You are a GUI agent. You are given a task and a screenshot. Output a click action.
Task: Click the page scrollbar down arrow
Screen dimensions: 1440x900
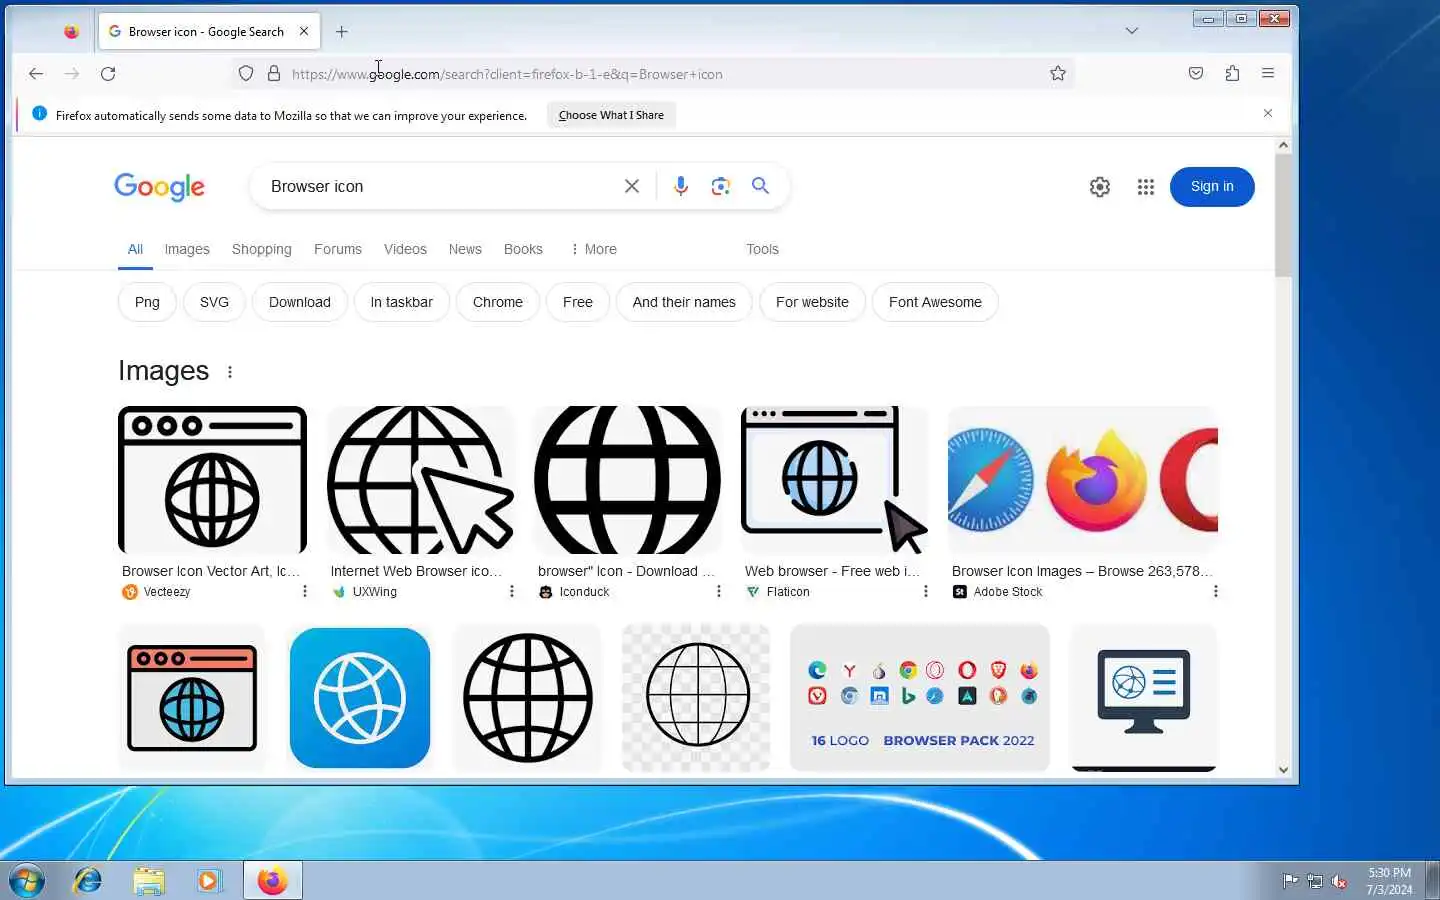tap(1284, 770)
